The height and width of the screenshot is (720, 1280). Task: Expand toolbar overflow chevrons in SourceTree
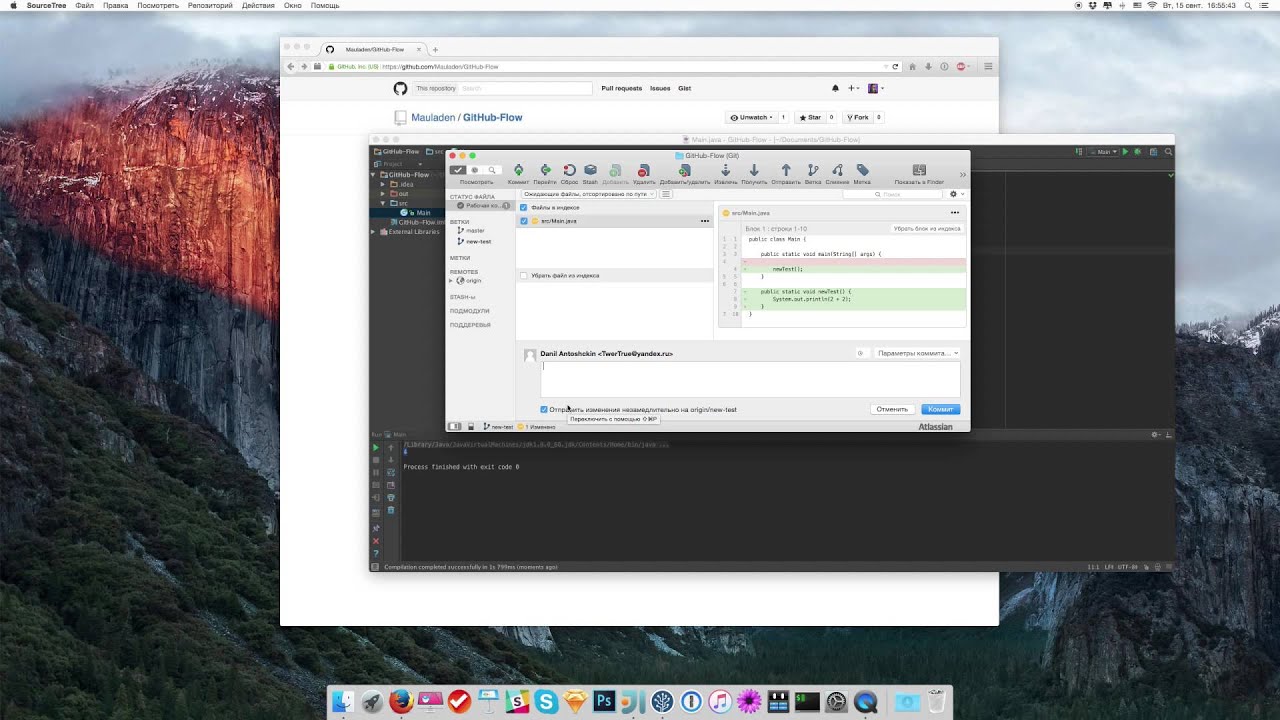[x=963, y=174]
